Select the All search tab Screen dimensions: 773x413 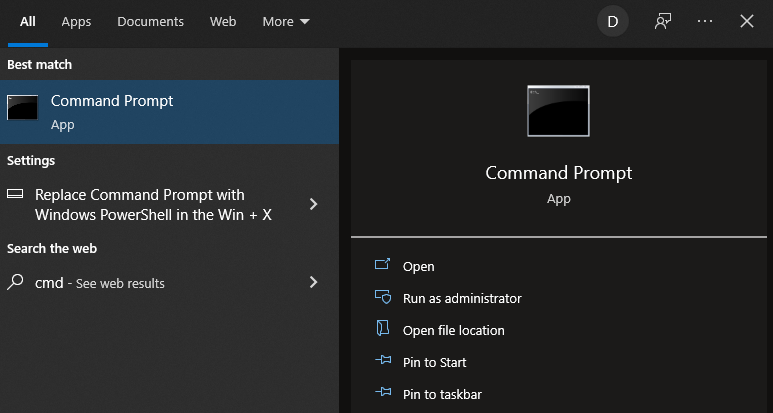[28, 22]
